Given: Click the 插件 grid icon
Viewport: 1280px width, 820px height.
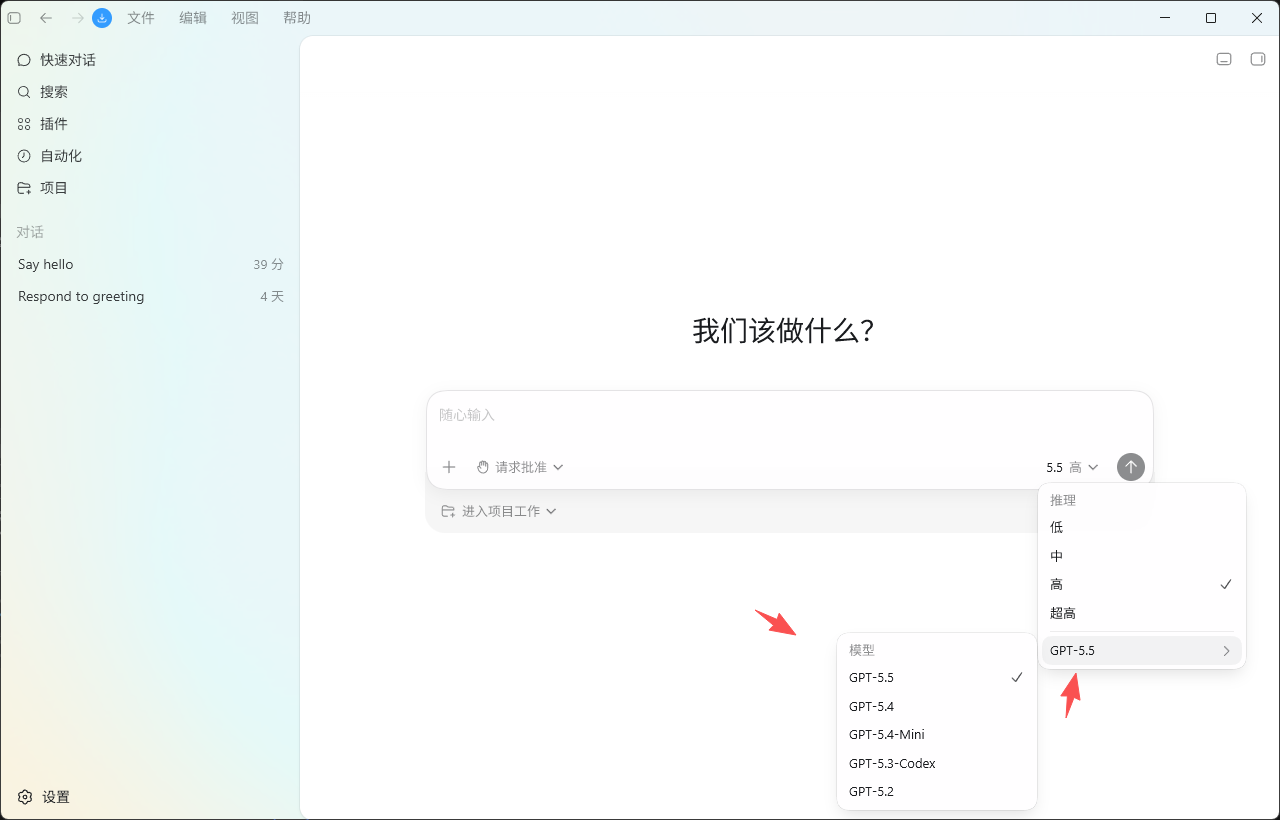Looking at the screenshot, I should (24, 124).
